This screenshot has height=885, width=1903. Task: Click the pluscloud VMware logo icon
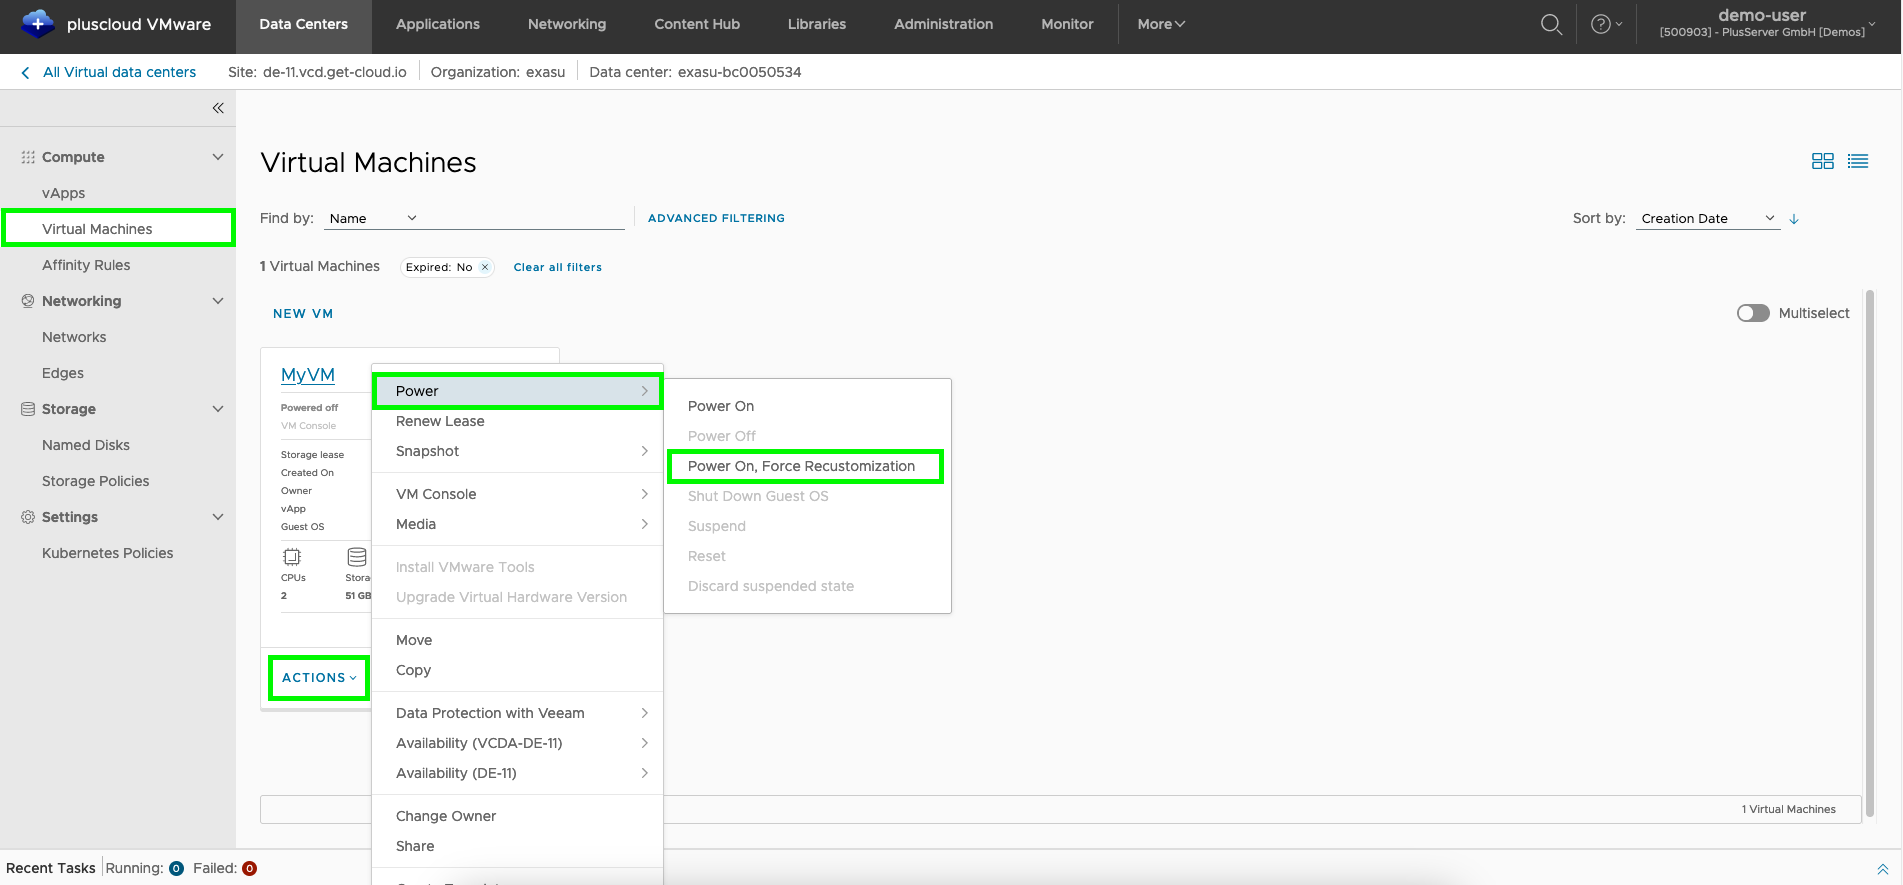[37, 23]
